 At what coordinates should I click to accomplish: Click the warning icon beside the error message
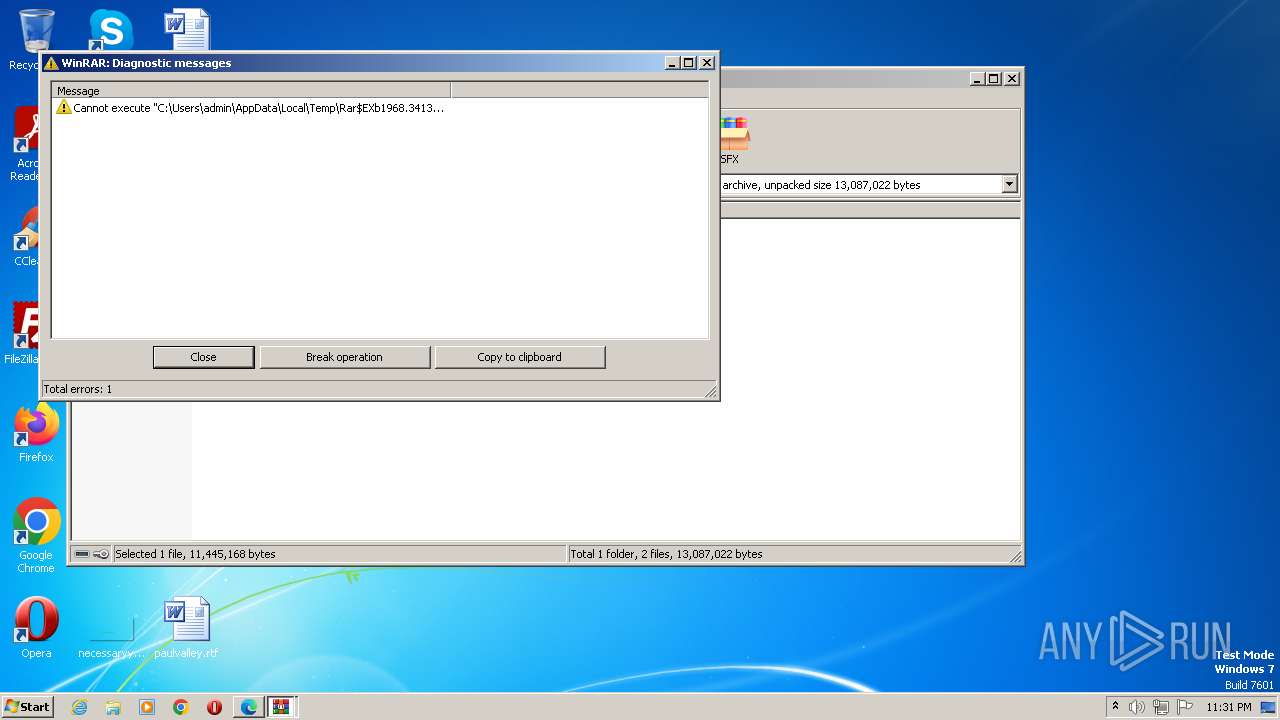64,107
